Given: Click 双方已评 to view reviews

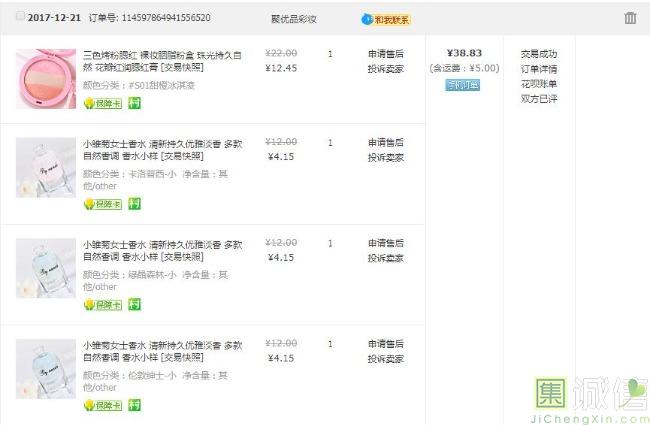Looking at the screenshot, I should point(539,99).
